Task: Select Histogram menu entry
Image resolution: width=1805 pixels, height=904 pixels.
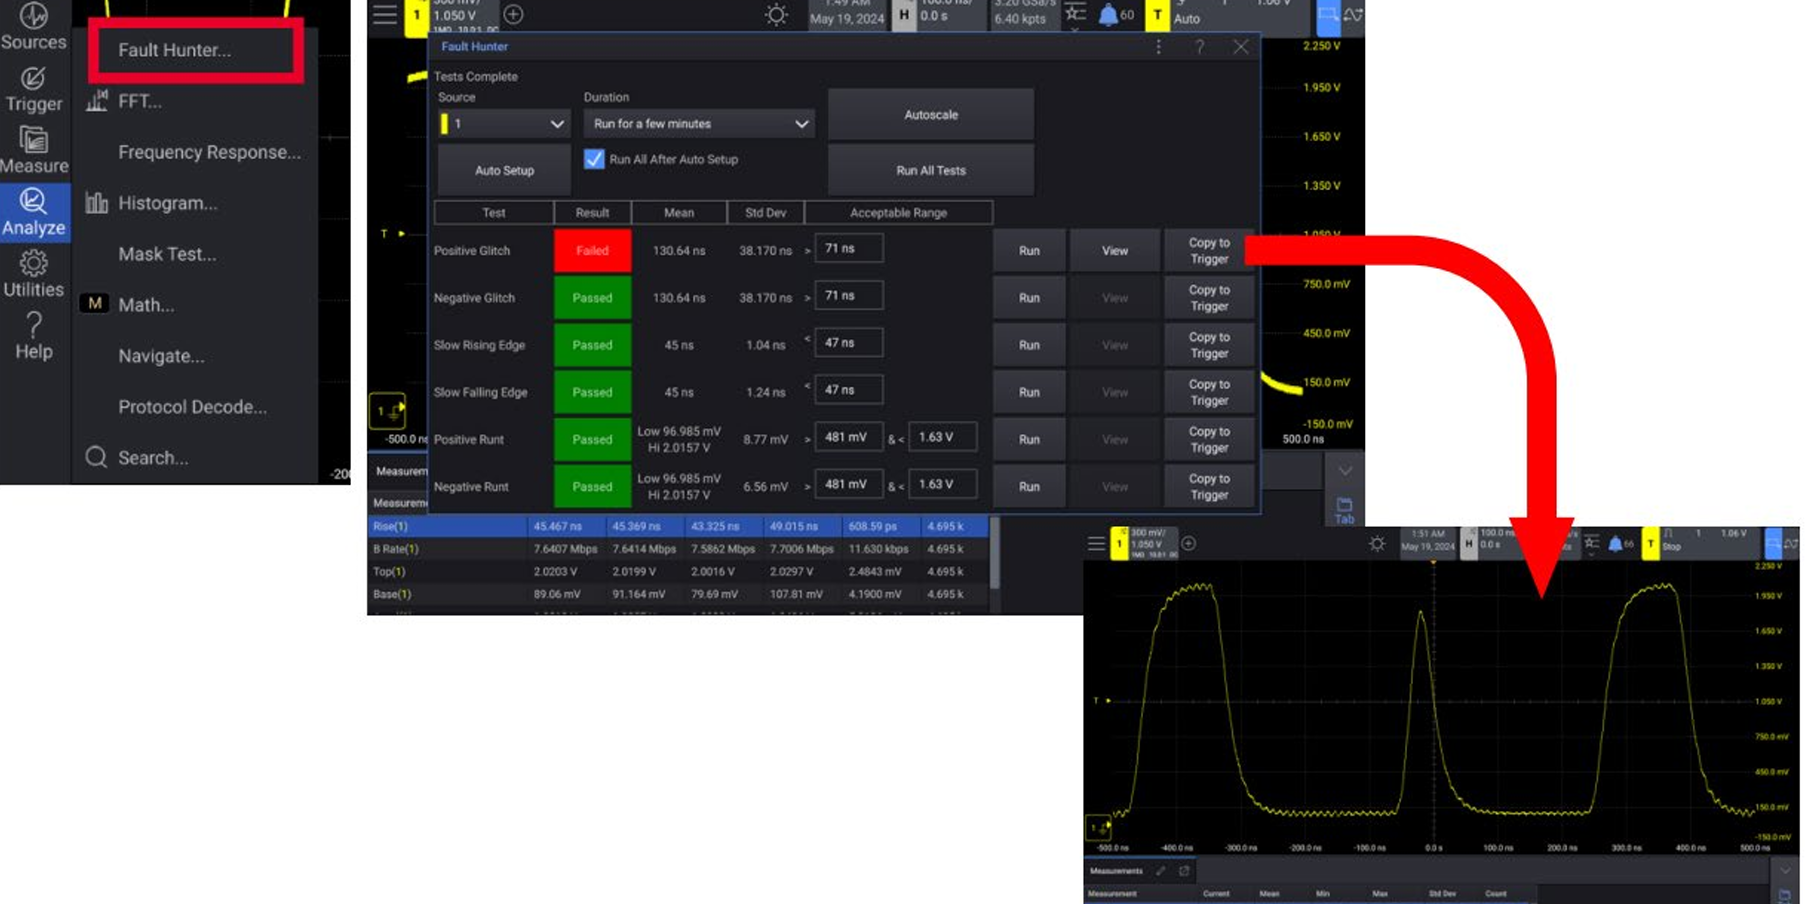Action: [x=167, y=203]
